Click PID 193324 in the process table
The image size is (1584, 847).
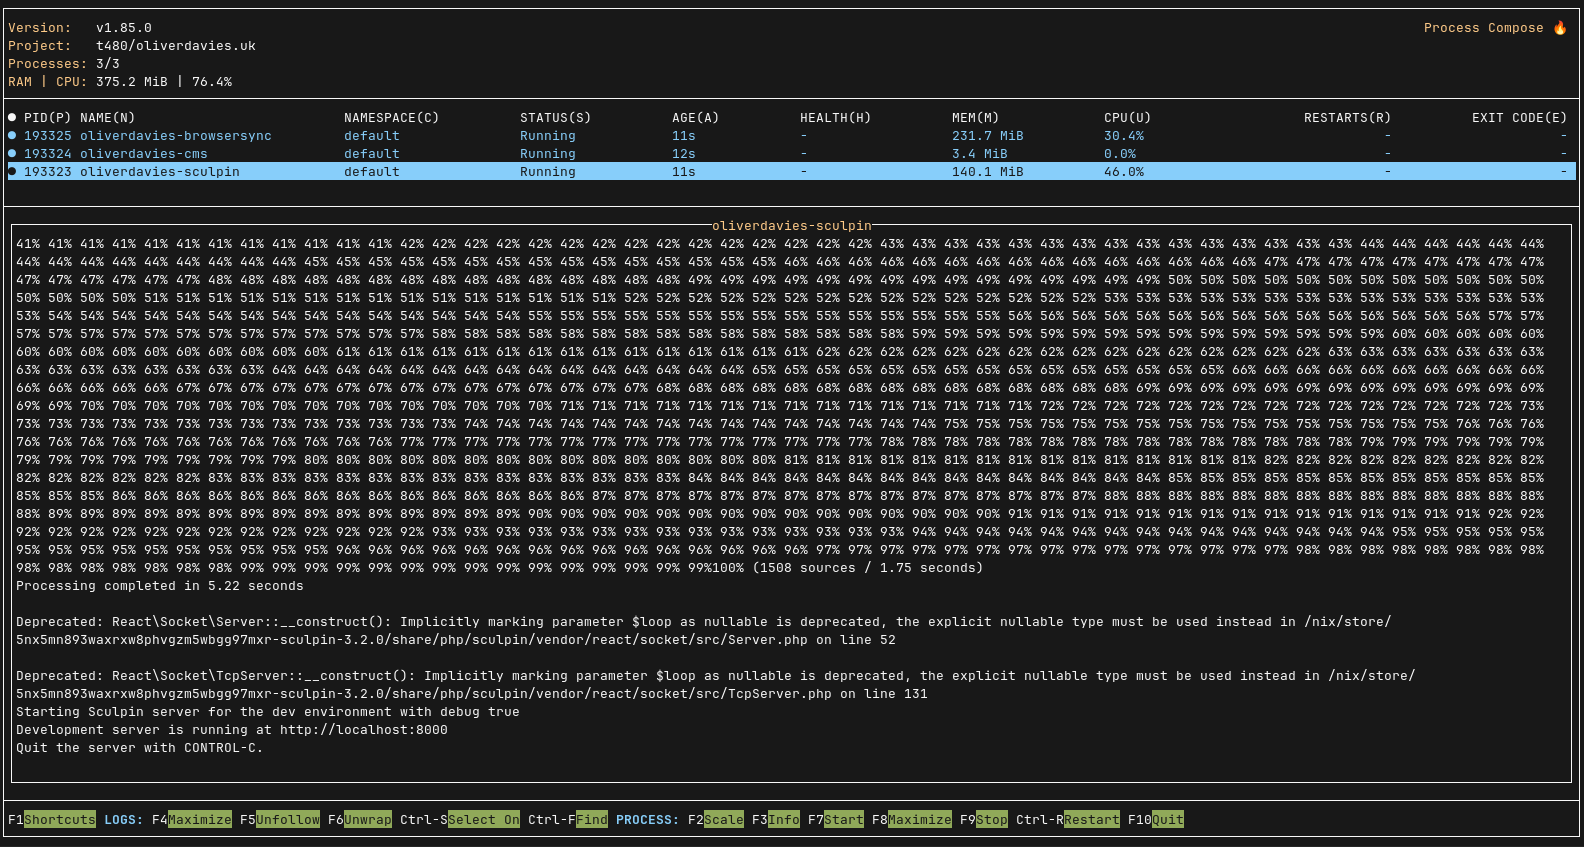point(48,154)
